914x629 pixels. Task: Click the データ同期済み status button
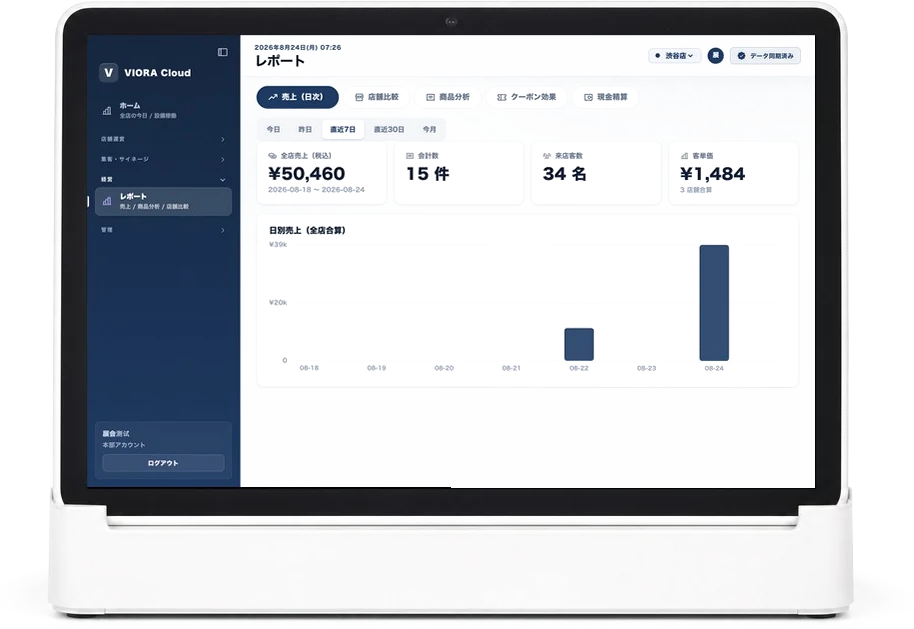765,56
